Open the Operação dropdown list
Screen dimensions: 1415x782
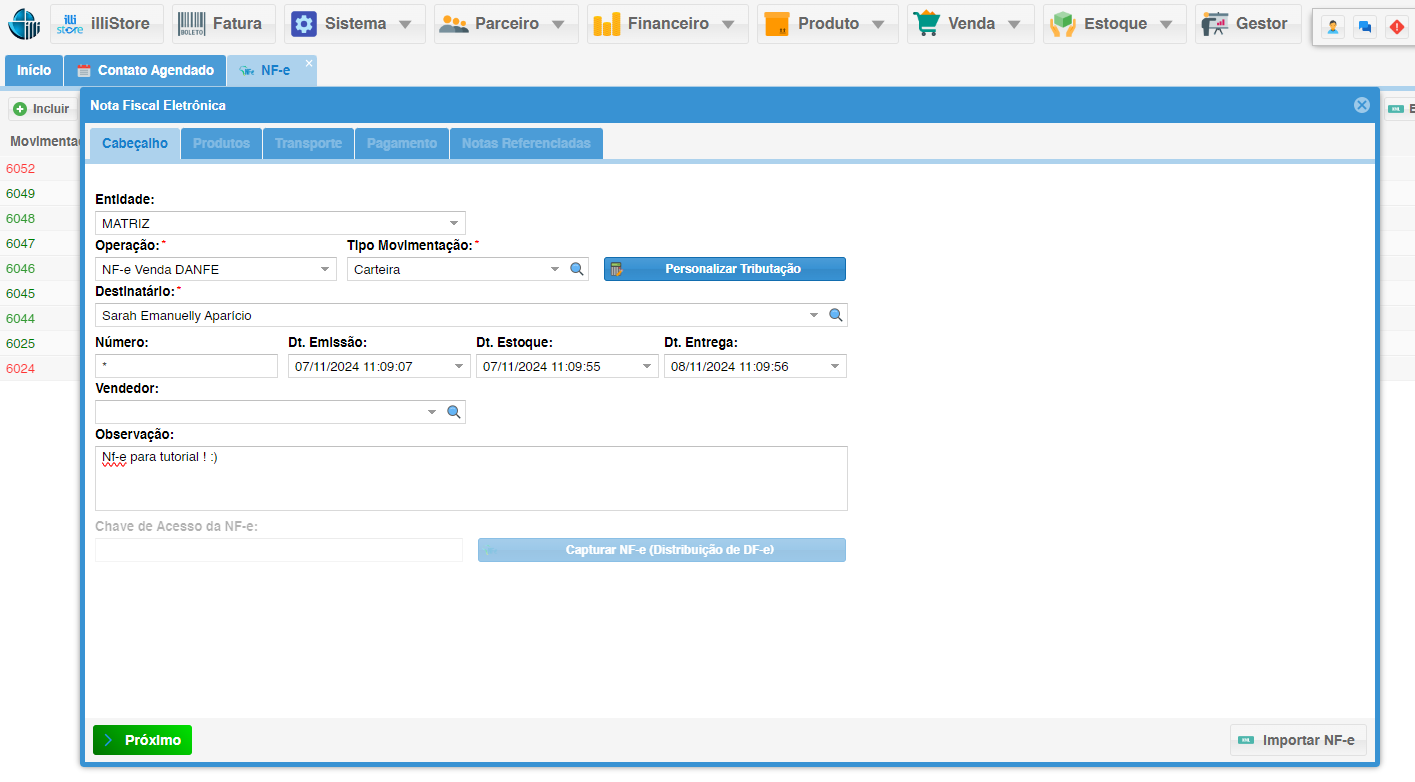pyautogui.click(x=325, y=269)
